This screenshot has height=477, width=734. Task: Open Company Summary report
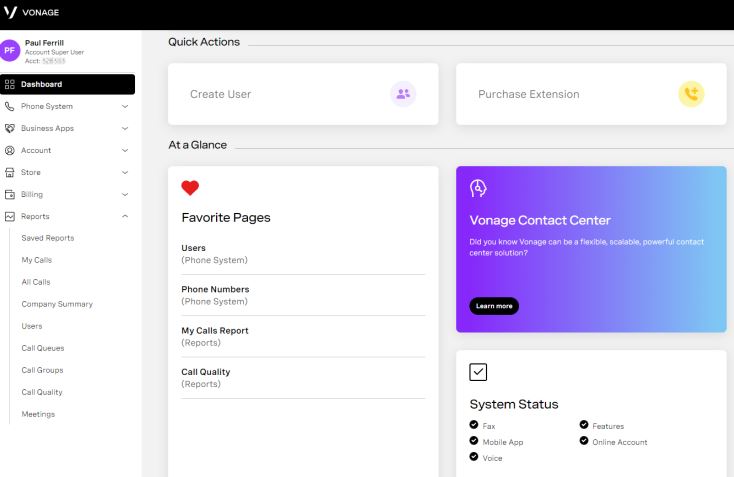(57, 304)
